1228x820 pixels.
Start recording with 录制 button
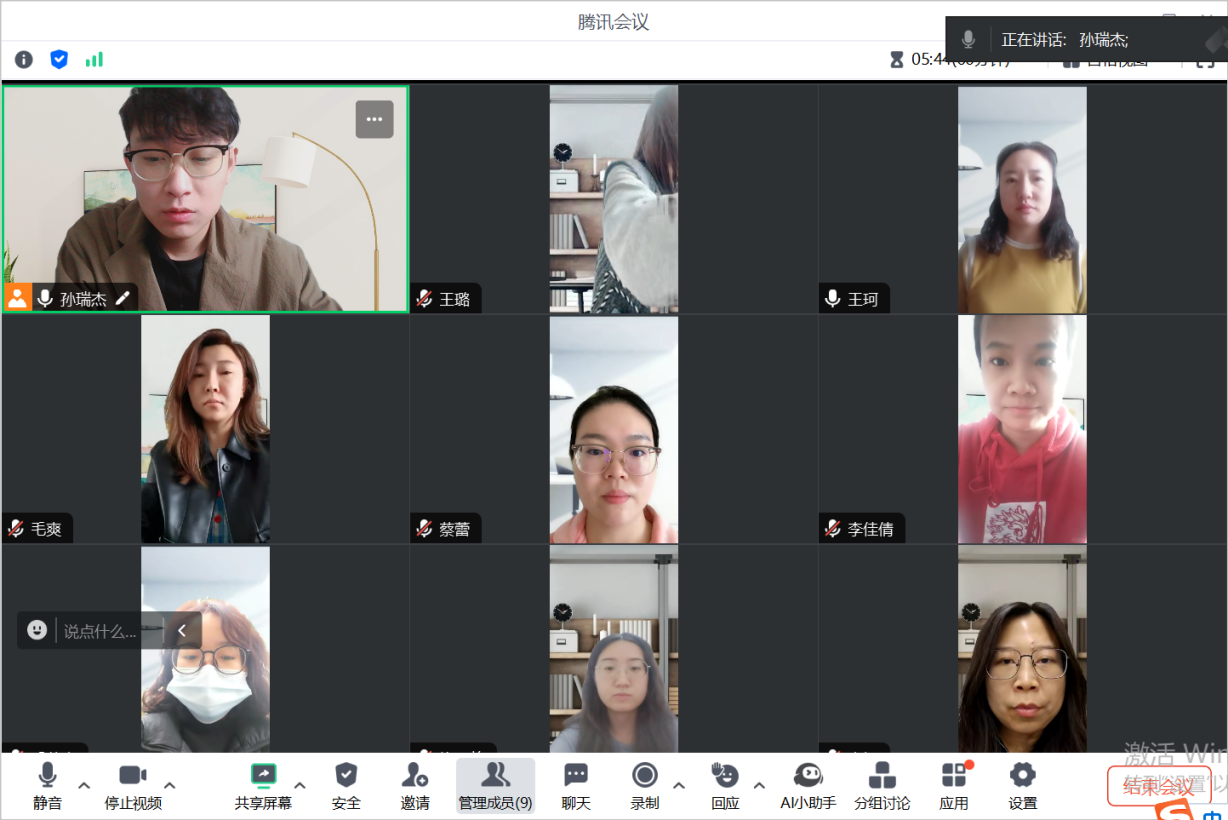coord(645,785)
